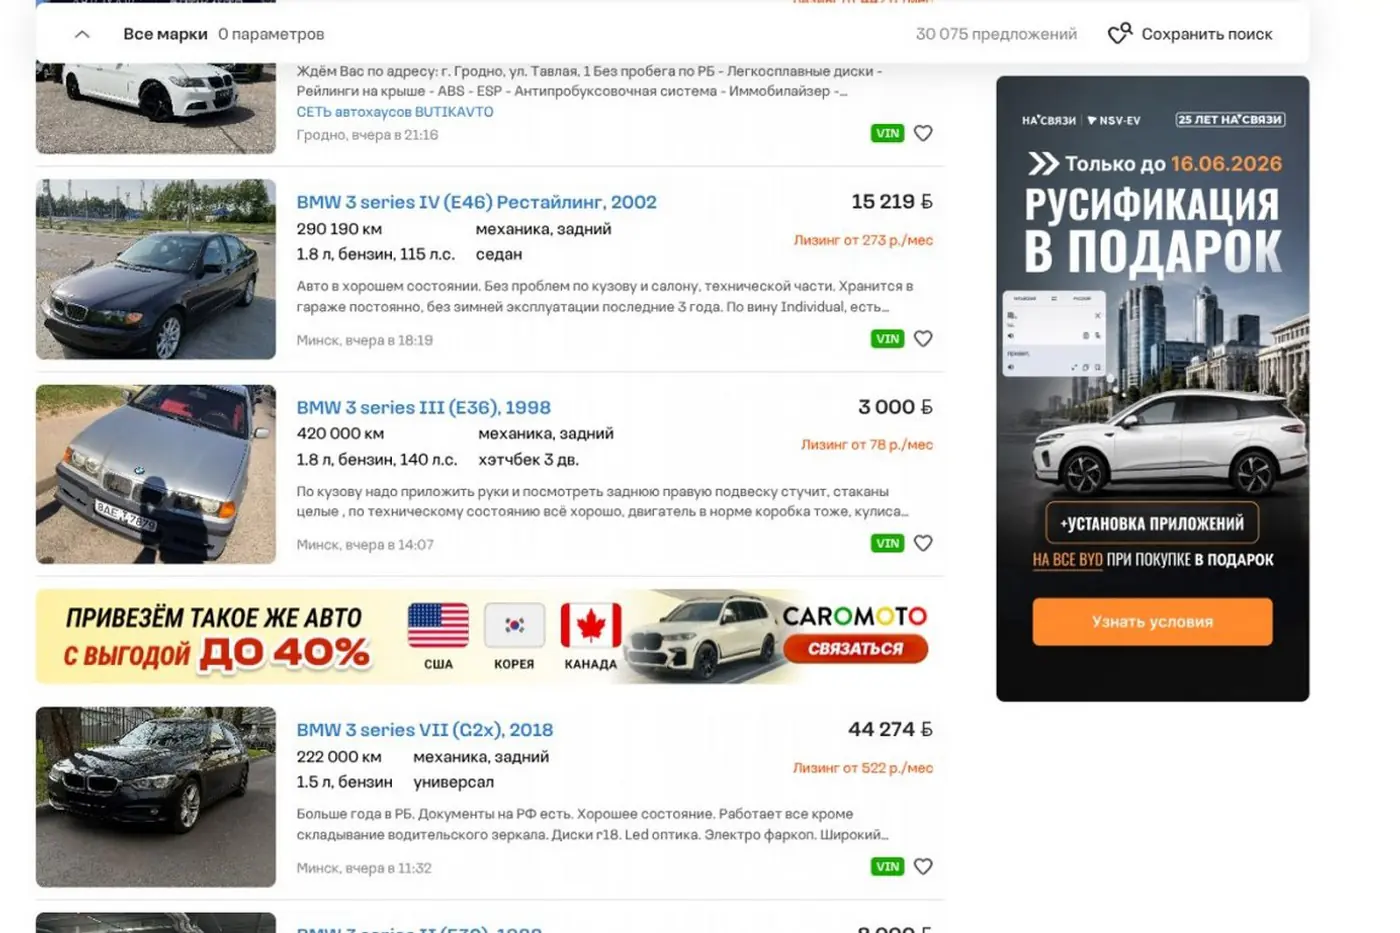1400x933 pixels.
Task: Click the Korea flag in CAROMOTO banner
Action: pyautogui.click(x=514, y=626)
